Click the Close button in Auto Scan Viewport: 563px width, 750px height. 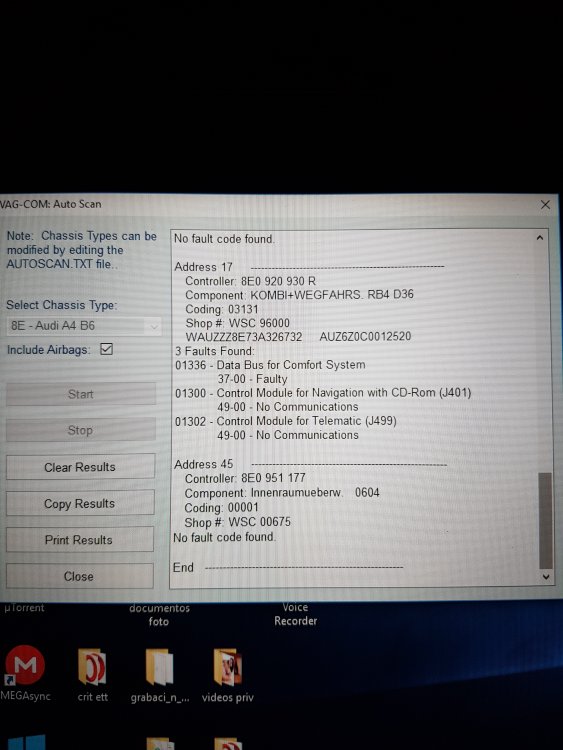(x=79, y=576)
